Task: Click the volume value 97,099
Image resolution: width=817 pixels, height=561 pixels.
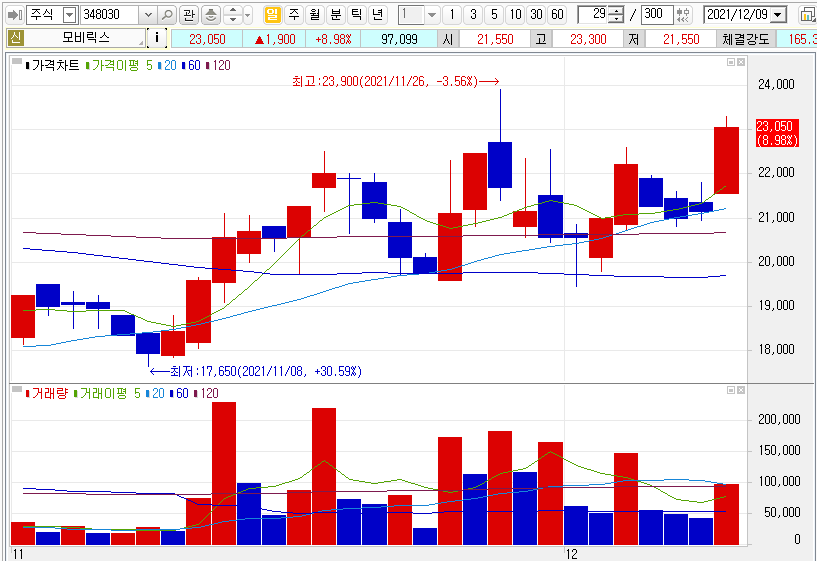Action: coord(399,39)
